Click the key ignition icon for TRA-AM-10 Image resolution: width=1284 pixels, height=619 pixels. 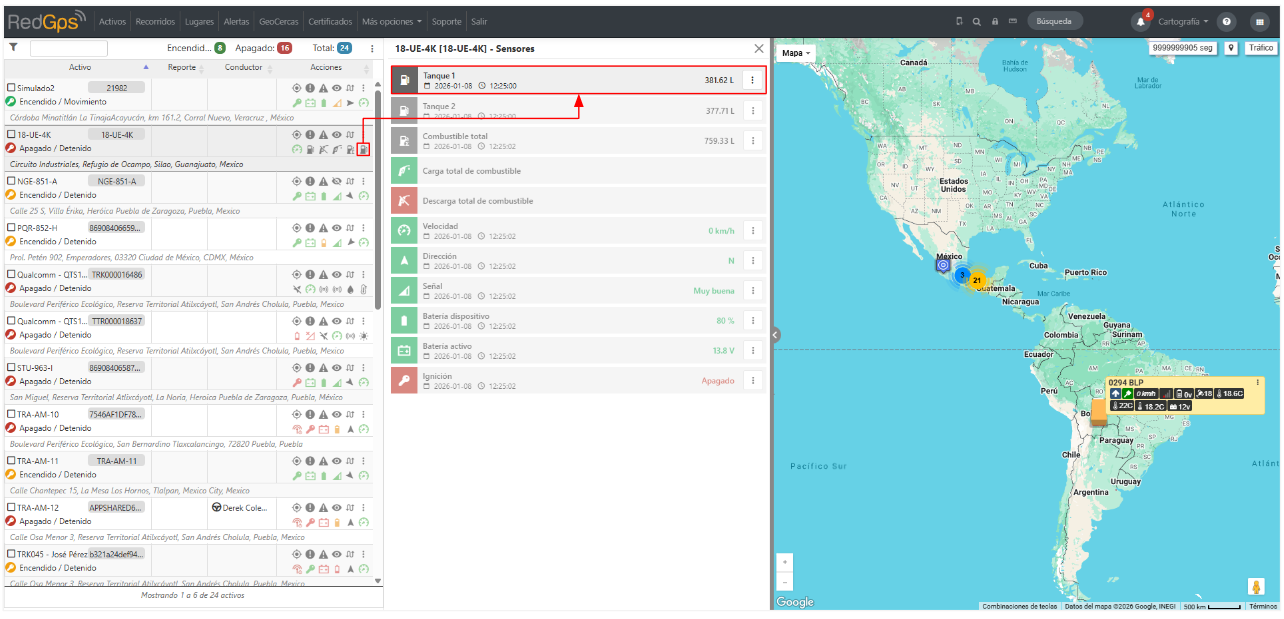310,429
